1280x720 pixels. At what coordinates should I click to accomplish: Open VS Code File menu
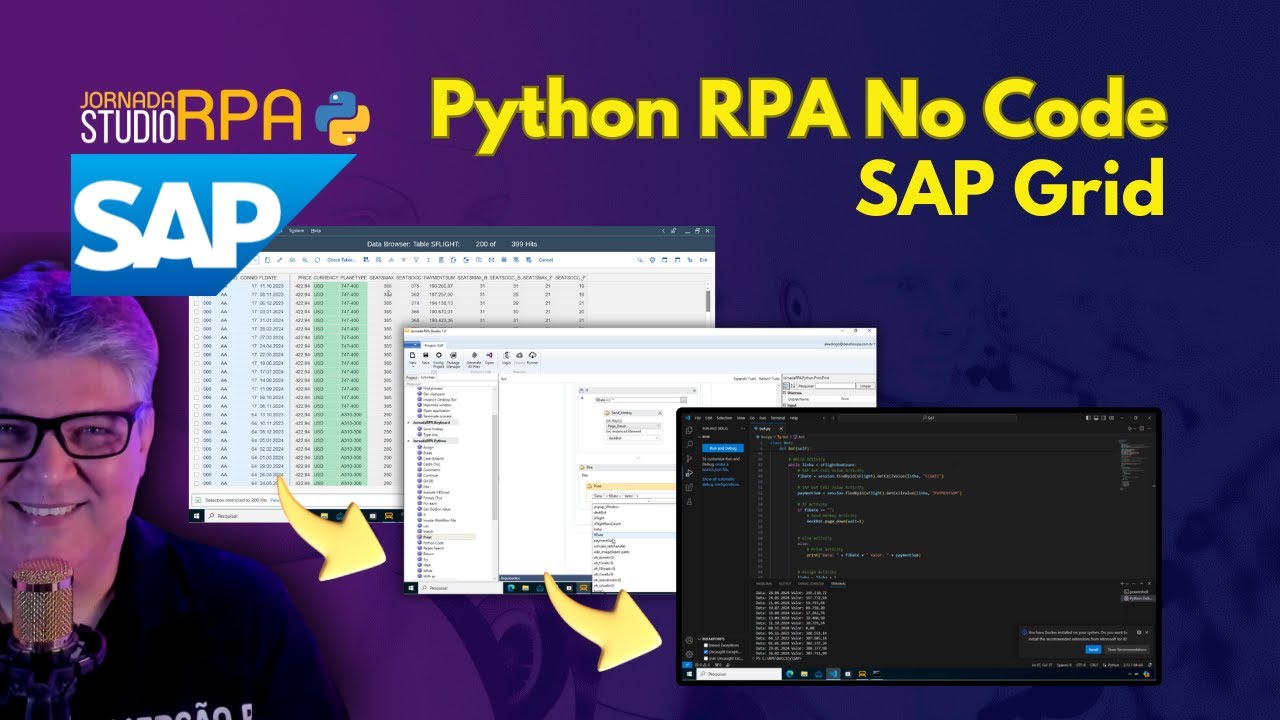point(698,418)
